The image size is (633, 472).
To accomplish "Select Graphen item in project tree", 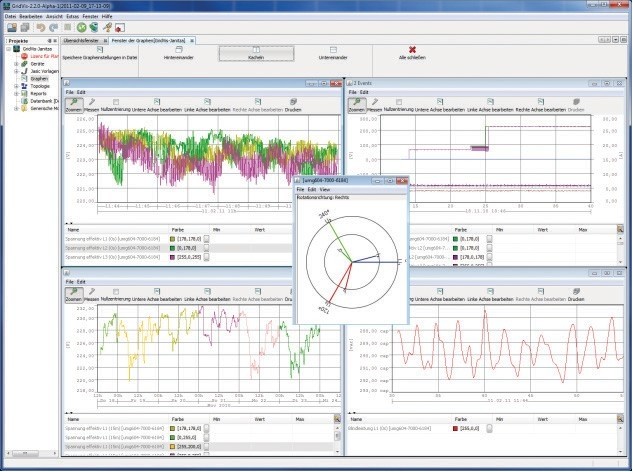I will 36,78.
